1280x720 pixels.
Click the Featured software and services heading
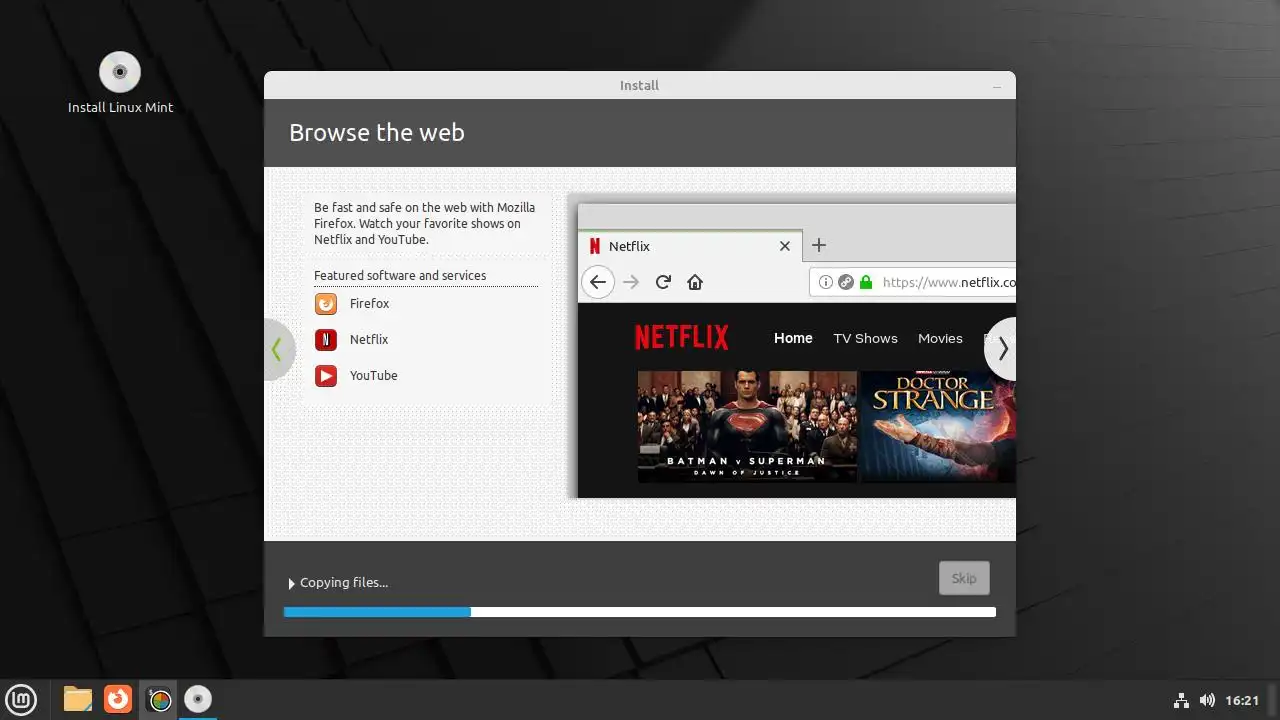coord(400,276)
